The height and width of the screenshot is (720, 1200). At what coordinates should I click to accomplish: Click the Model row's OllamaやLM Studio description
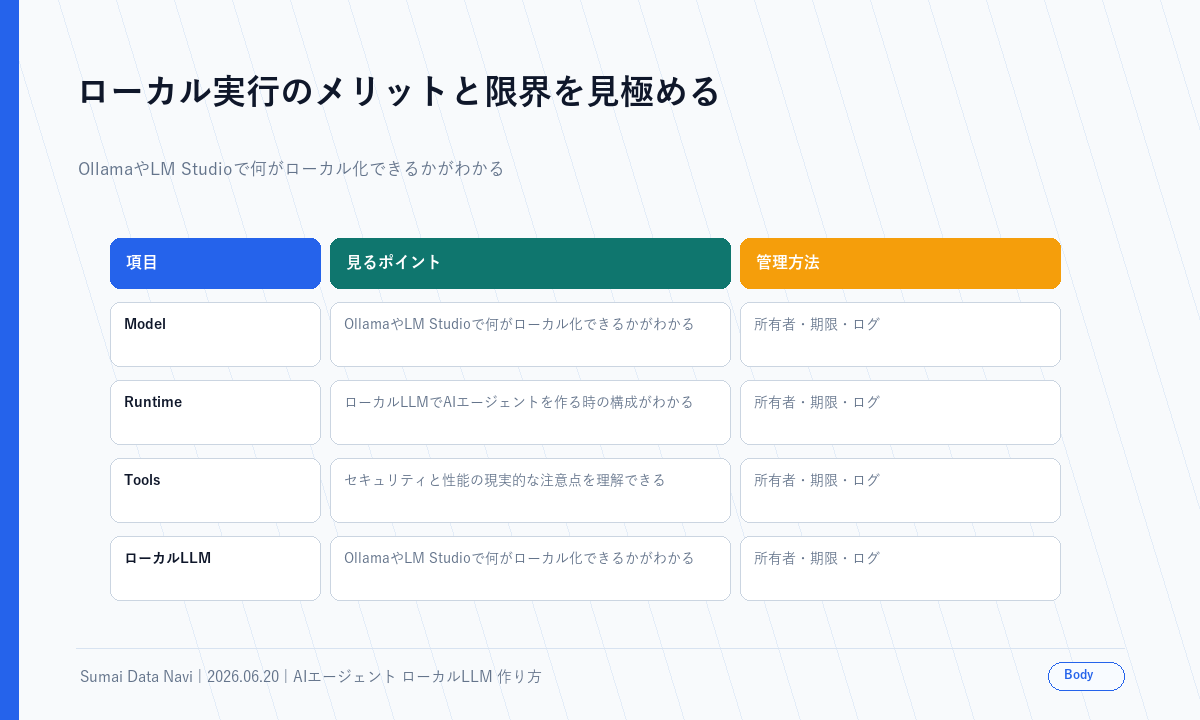coord(530,334)
